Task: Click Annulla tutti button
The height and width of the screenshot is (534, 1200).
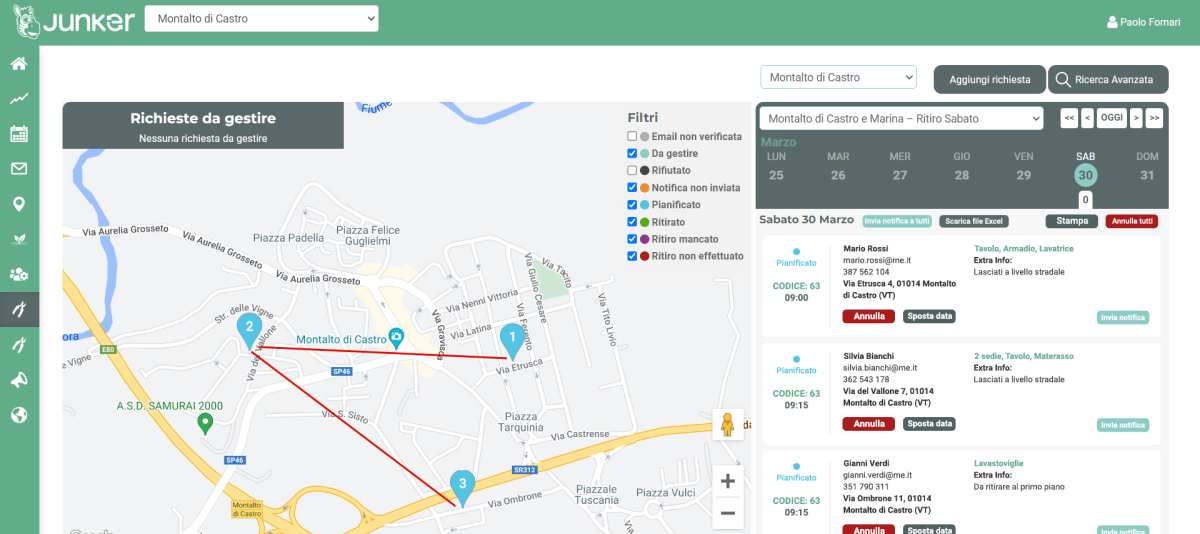Action: coord(1132,221)
